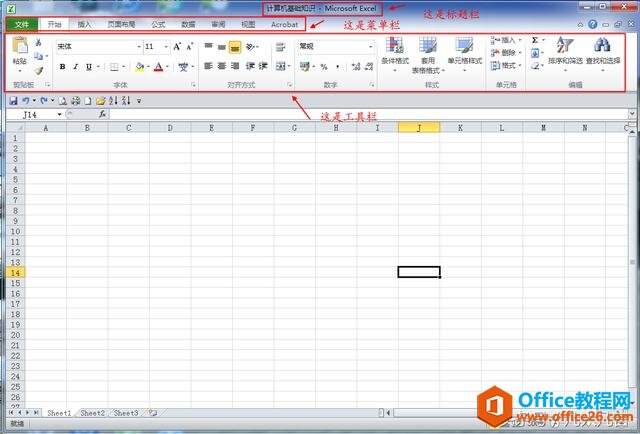Image resolution: width=640 pixels, height=434 pixels.
Task: Click the Paste (粘贴) clipboard icon
Action: click(x=20, y=45)
